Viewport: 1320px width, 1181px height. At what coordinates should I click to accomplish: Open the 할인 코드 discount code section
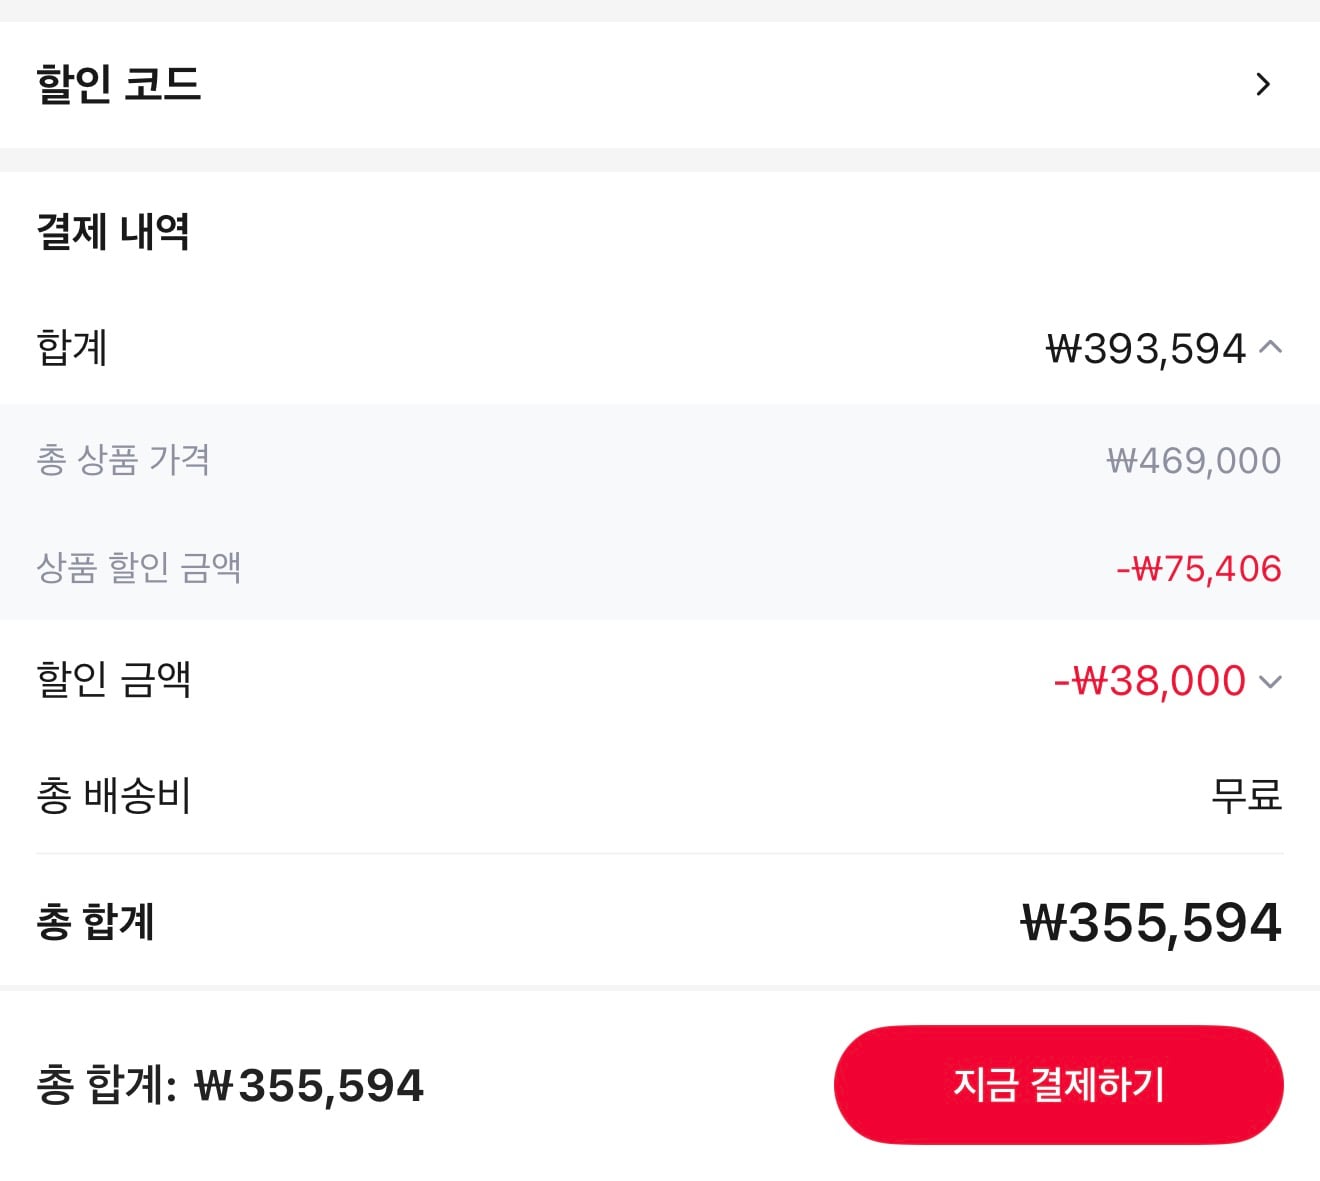point(660,84)
